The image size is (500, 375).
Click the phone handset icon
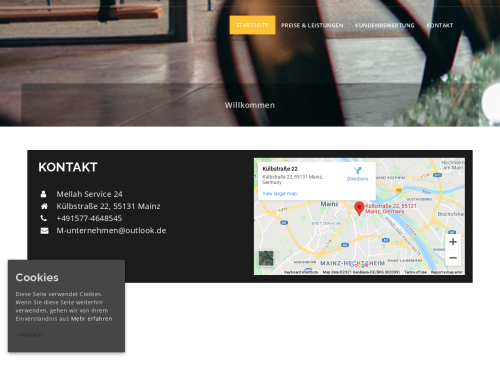(44, 218)
